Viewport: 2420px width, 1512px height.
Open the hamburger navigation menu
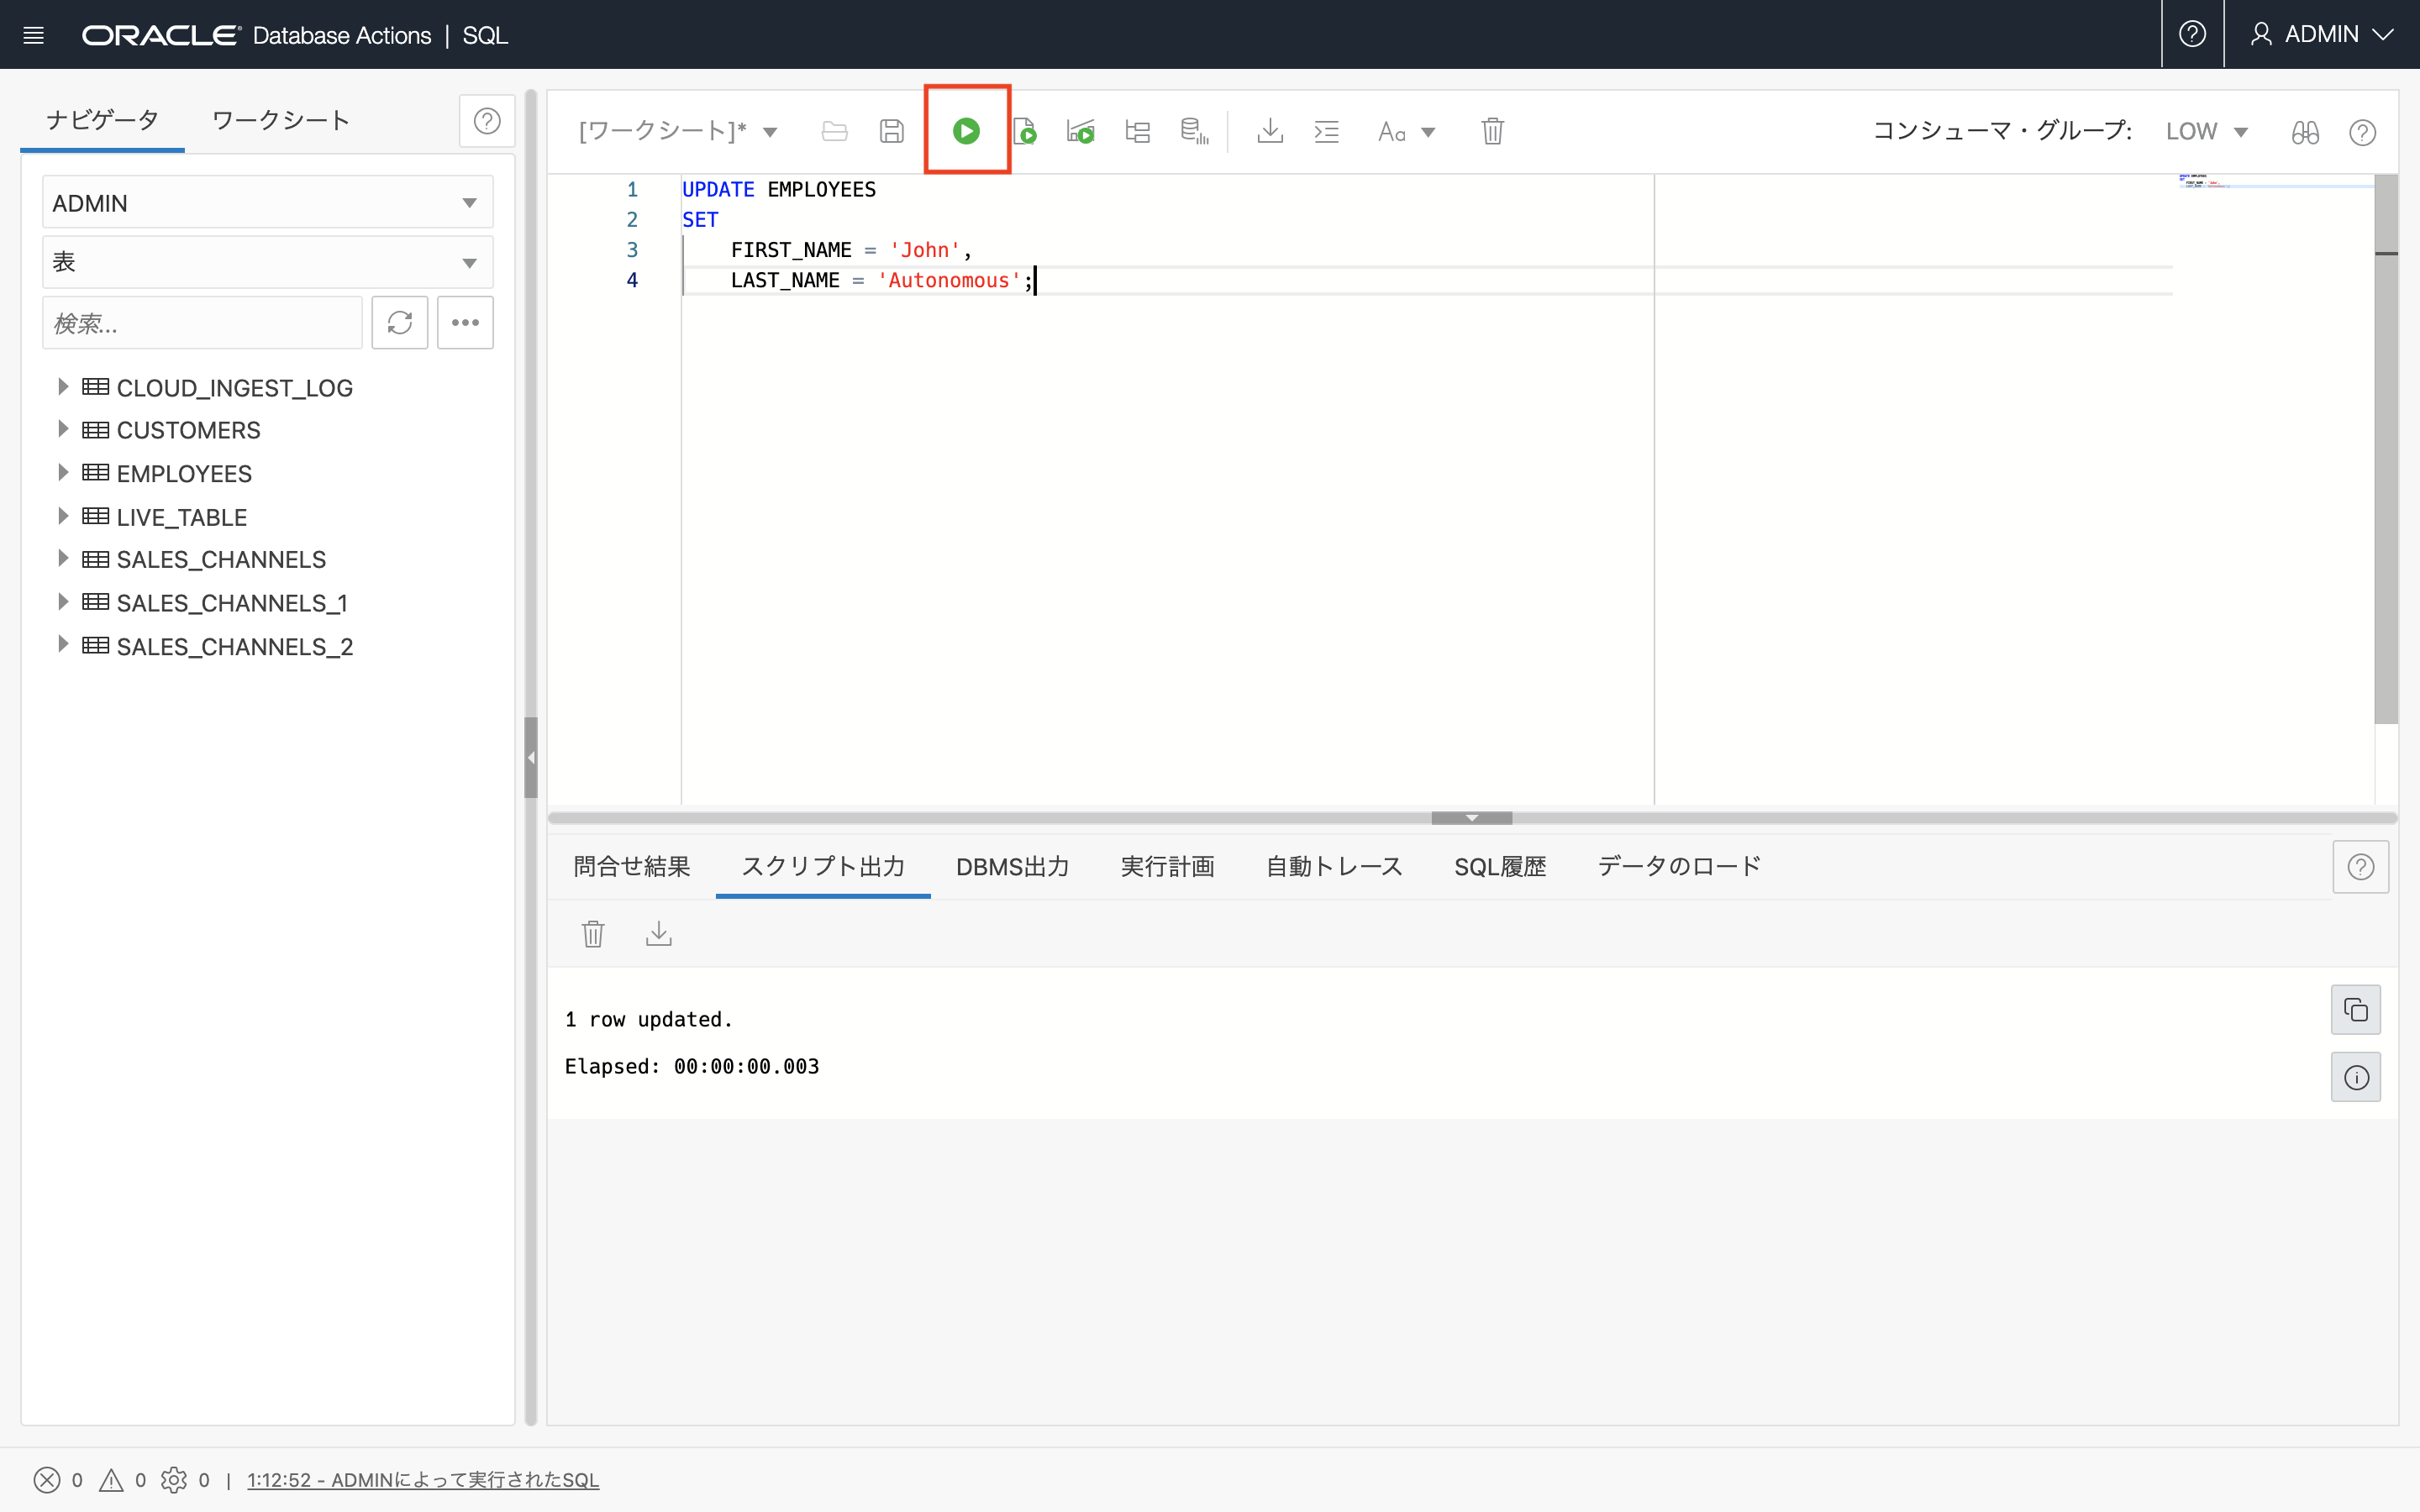click(x=33, y=35)
